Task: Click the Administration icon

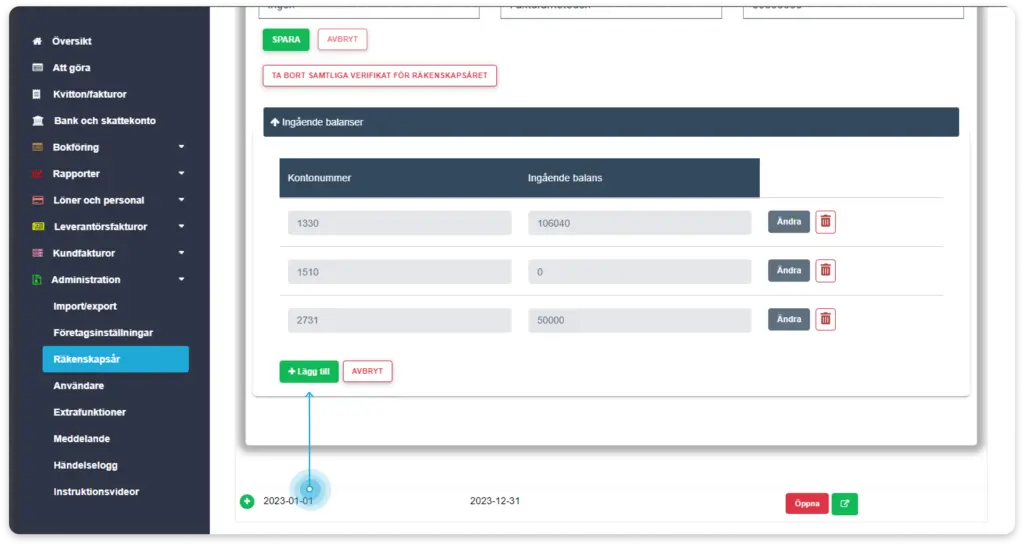Action: pos(37,280)
